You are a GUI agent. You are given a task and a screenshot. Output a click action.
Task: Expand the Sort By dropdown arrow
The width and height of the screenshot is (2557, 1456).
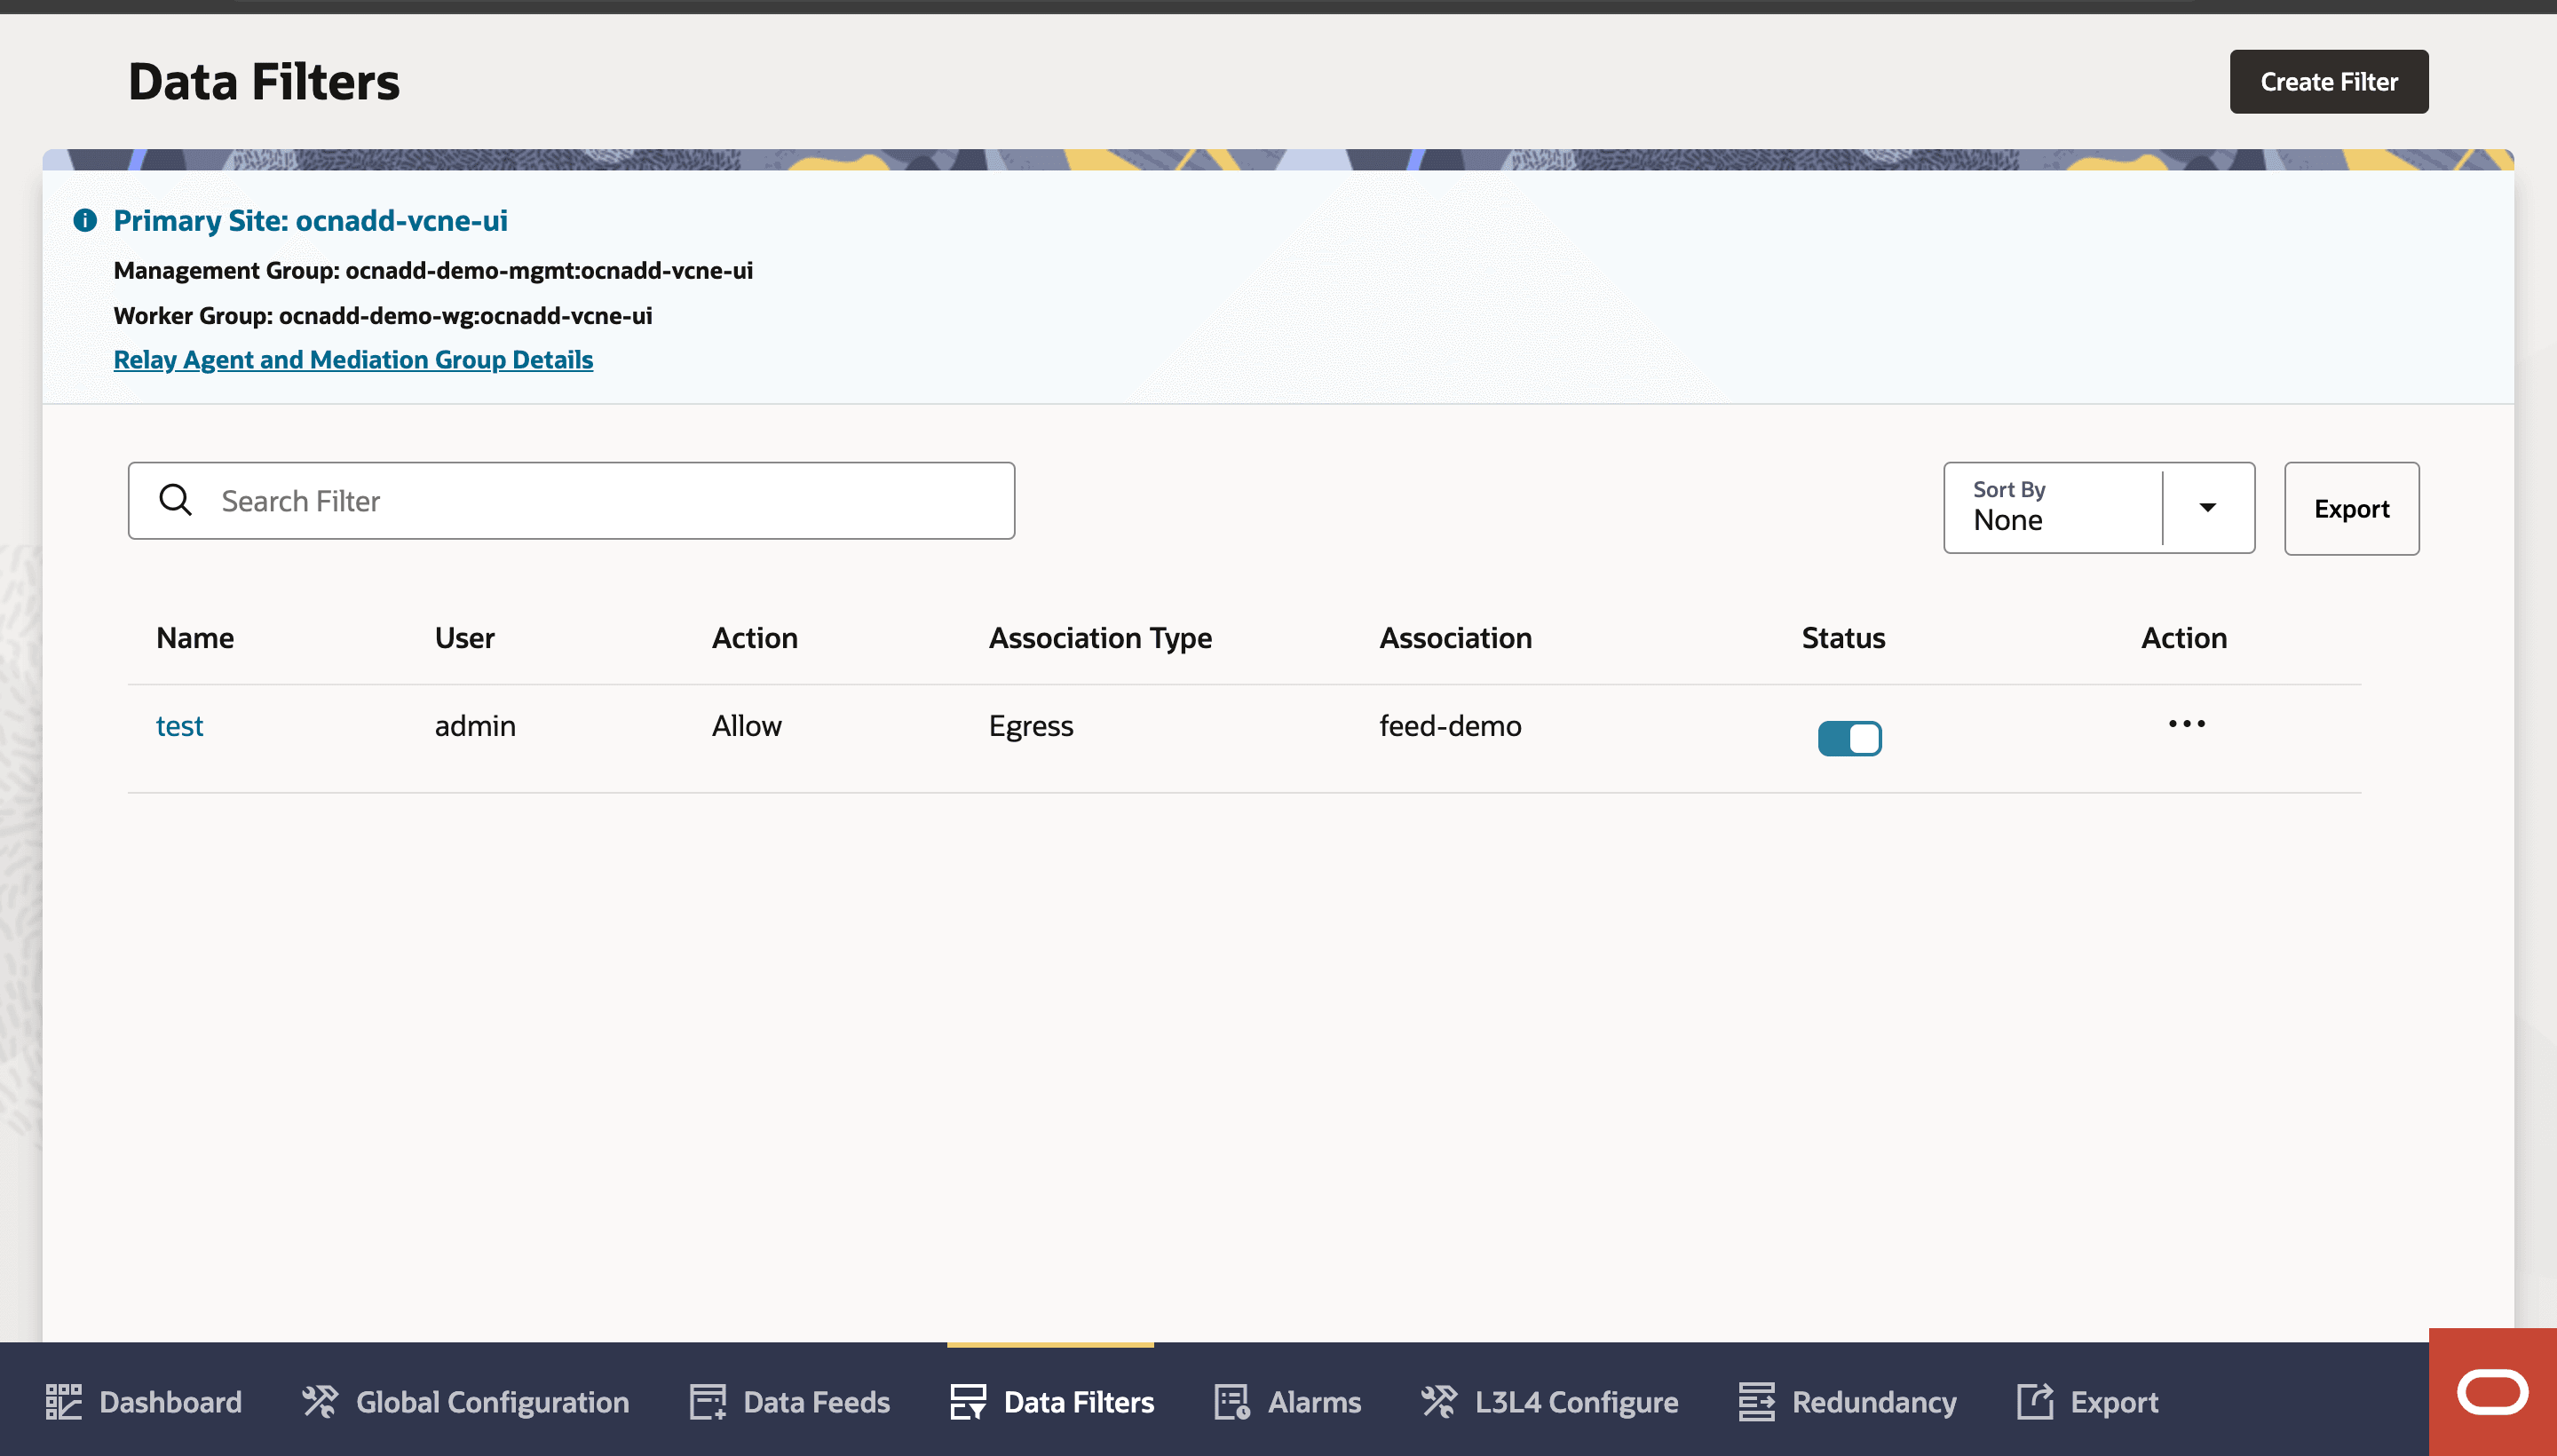[x=2207, y=508]
